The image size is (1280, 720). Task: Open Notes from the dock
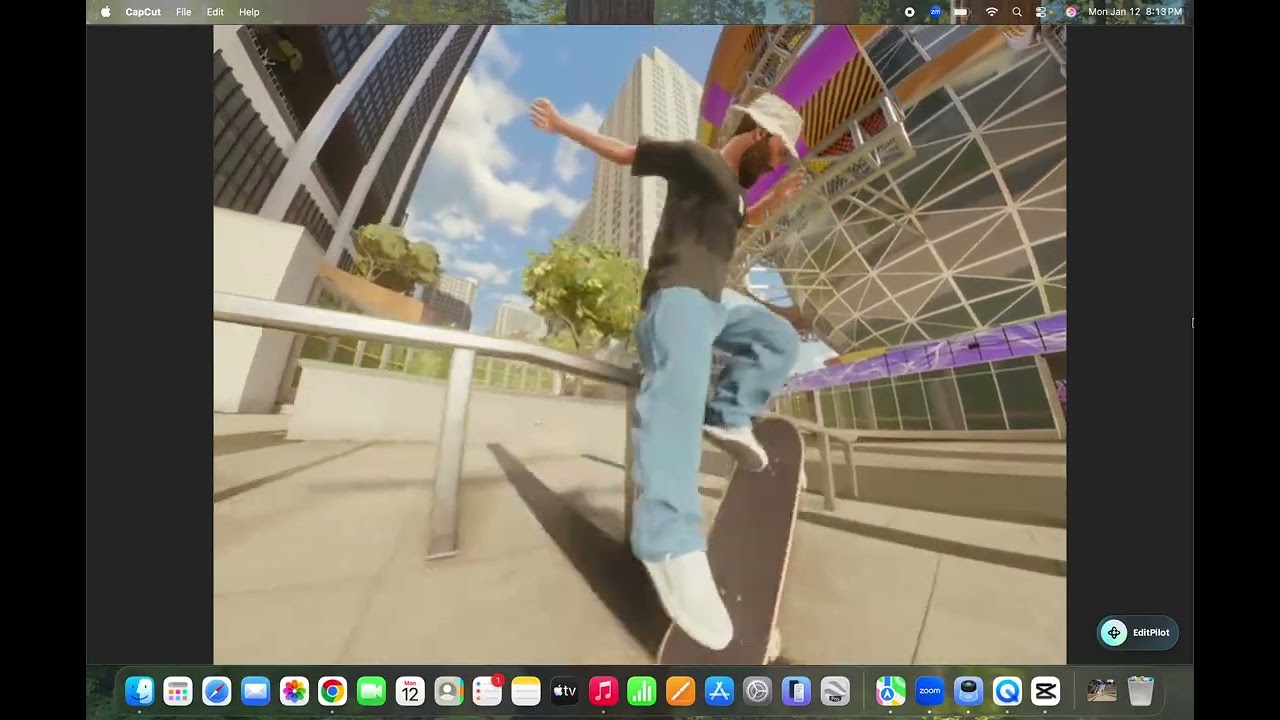point(526,691)
